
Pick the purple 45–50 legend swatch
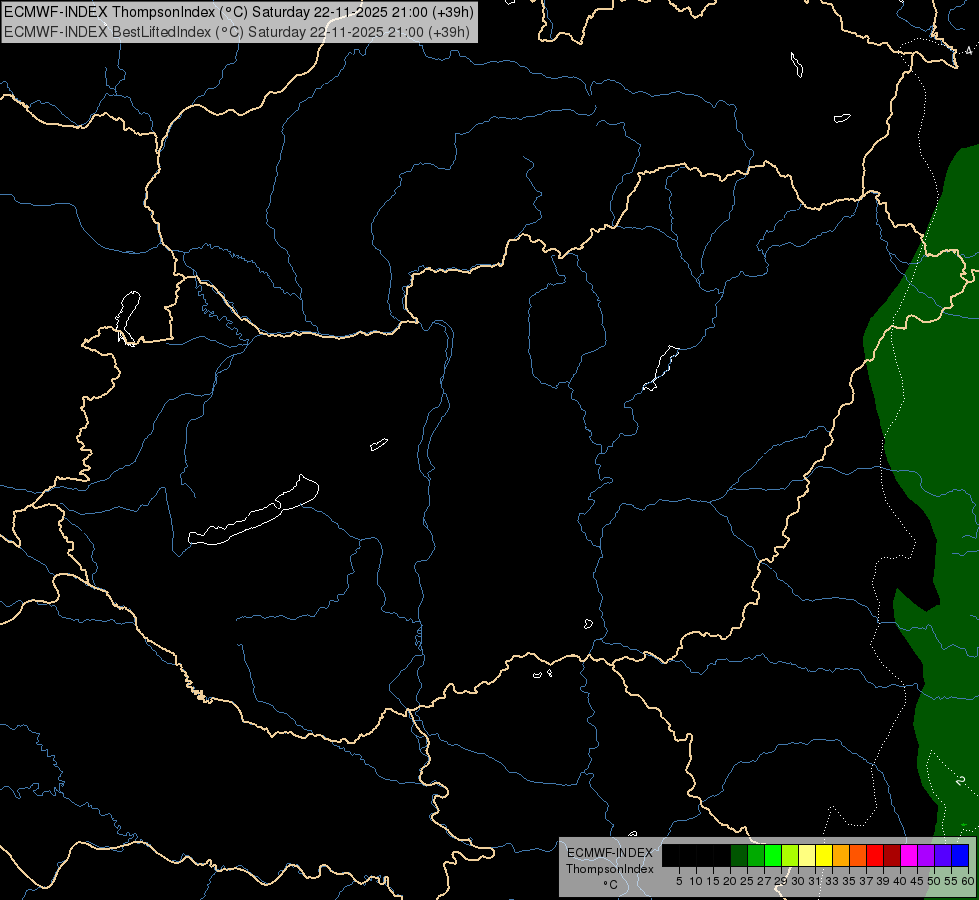coord(926,855)
